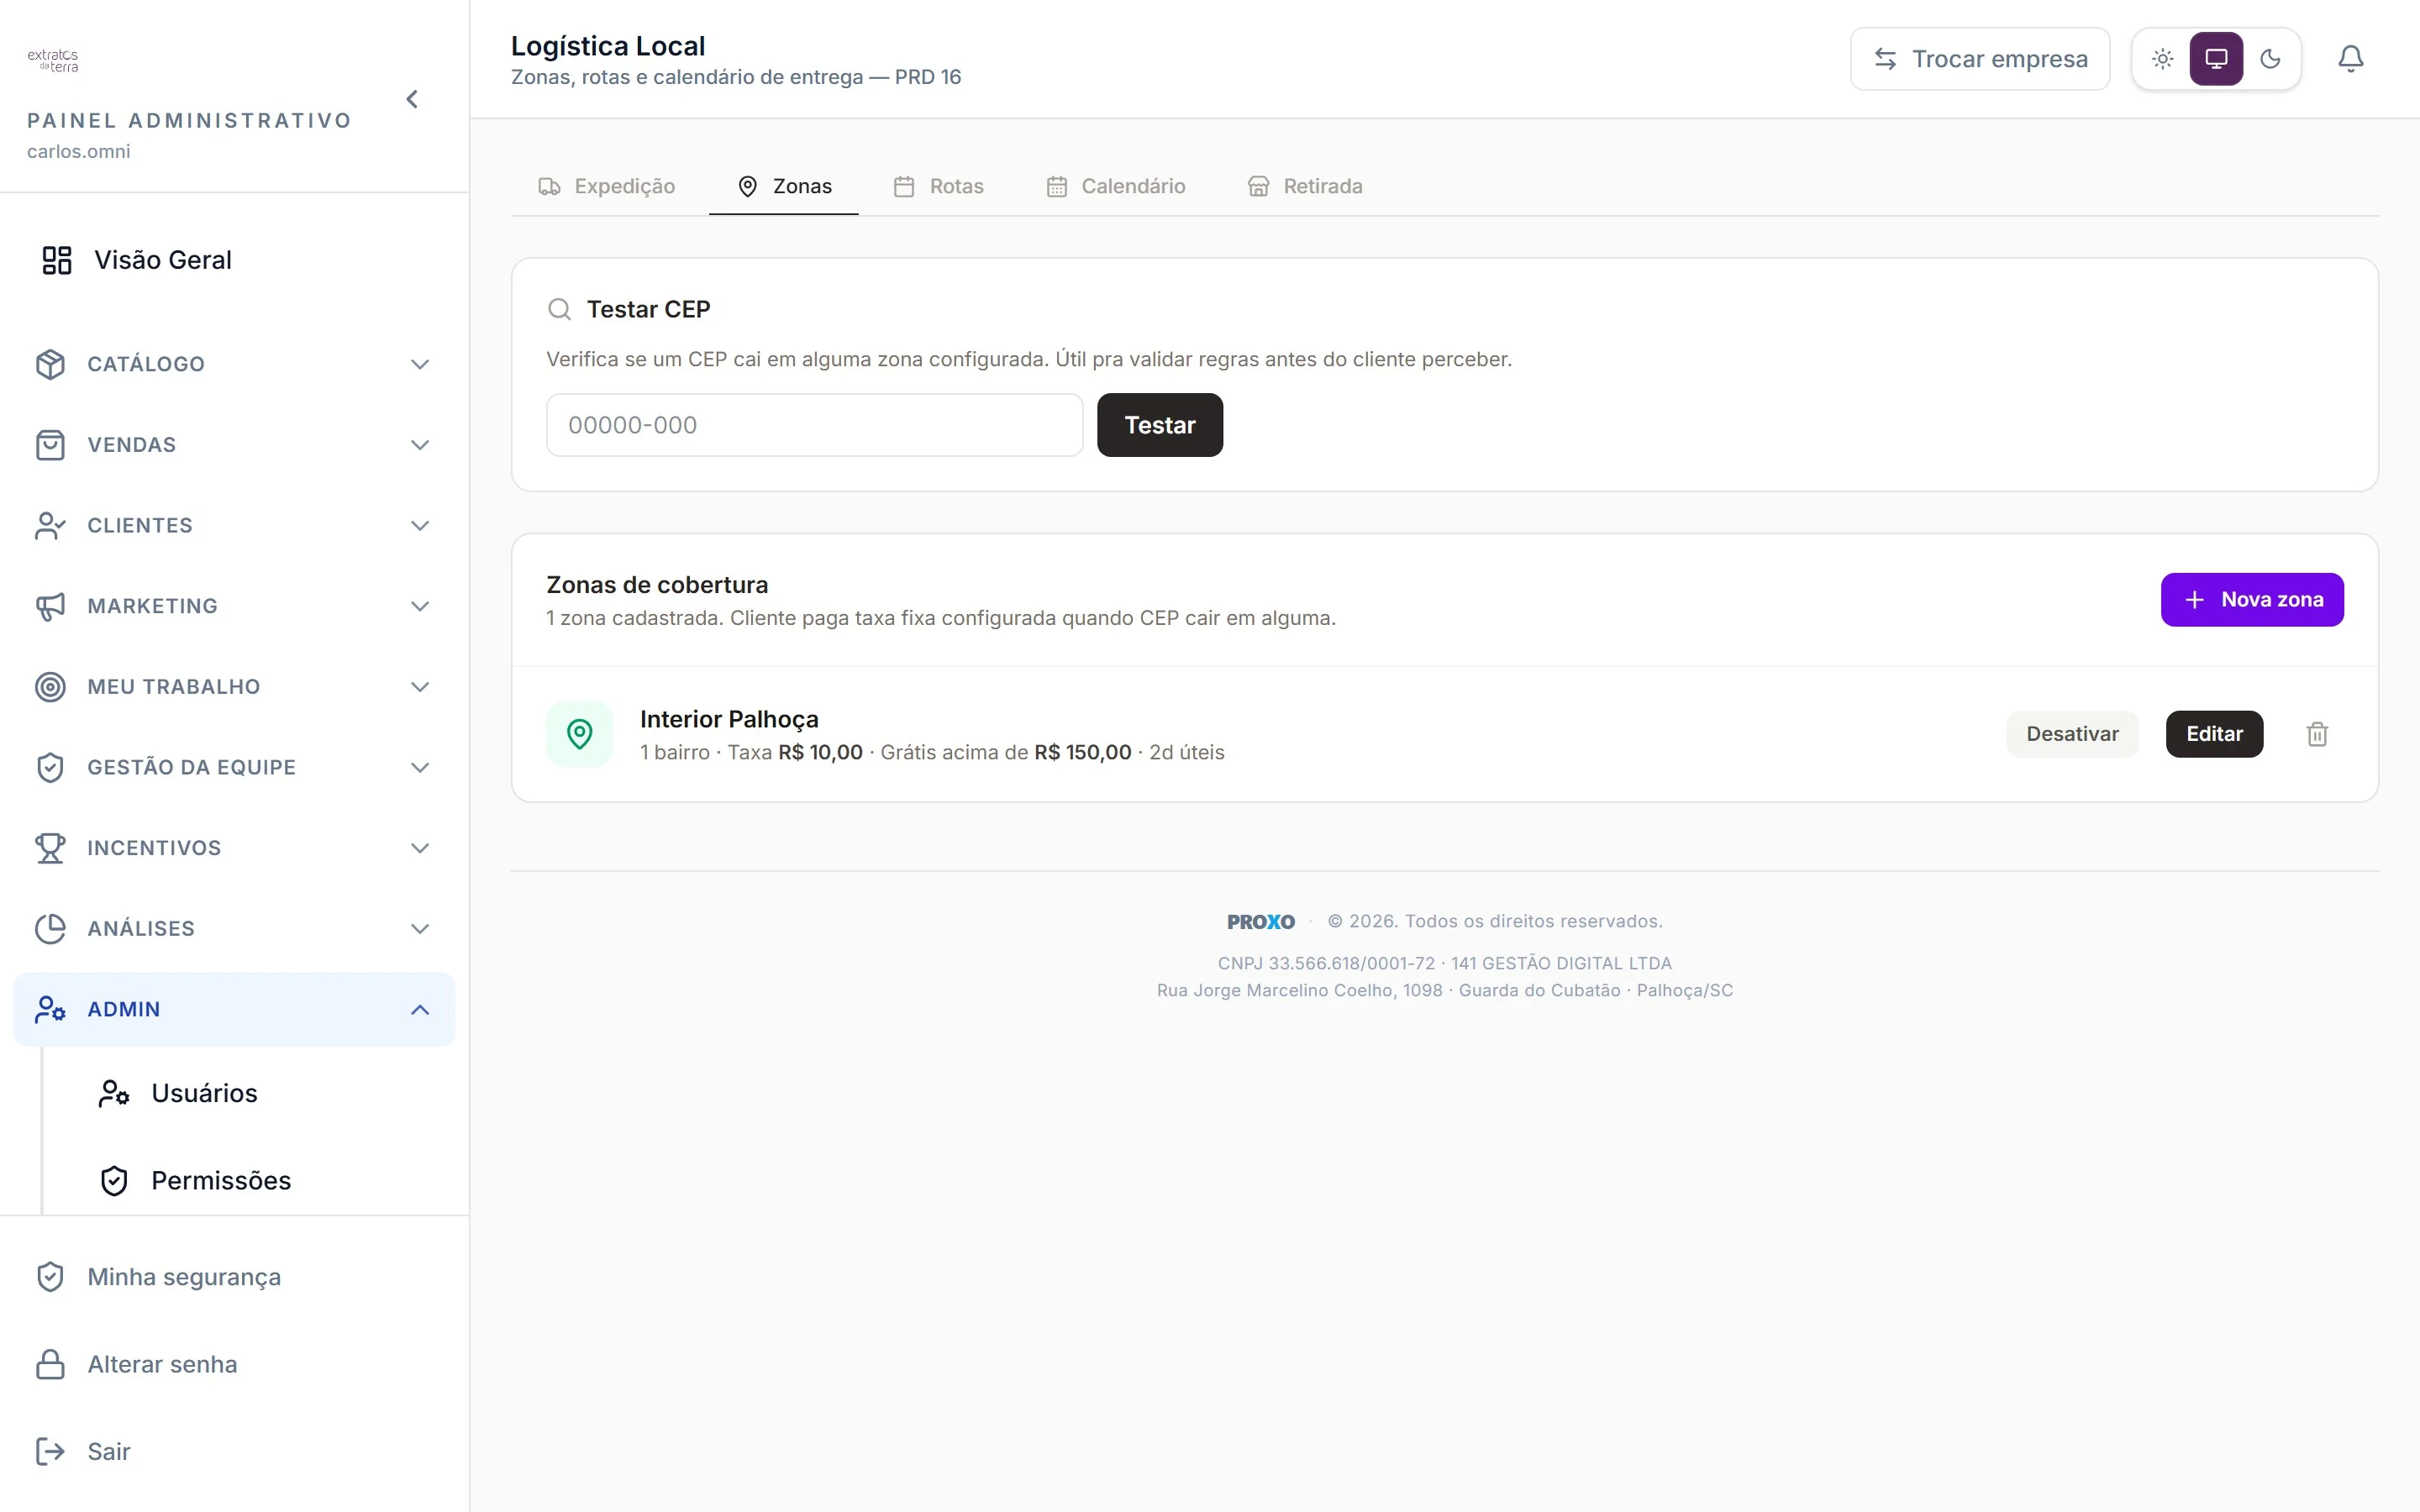This screenshot has height=1512, width=2420.
Task: Click the Sair logout icon
Action: pyautogui.click(x=50, y=1452)
